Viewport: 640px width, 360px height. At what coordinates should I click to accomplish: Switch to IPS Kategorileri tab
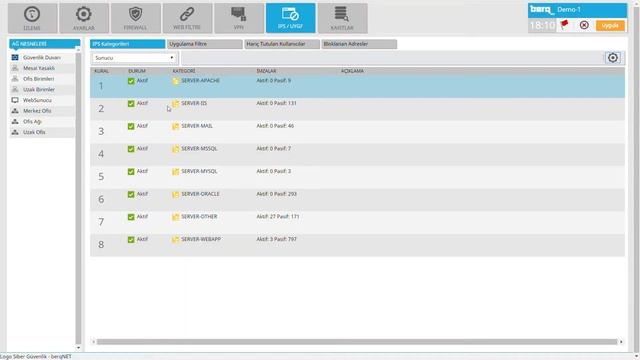point(127,44)
